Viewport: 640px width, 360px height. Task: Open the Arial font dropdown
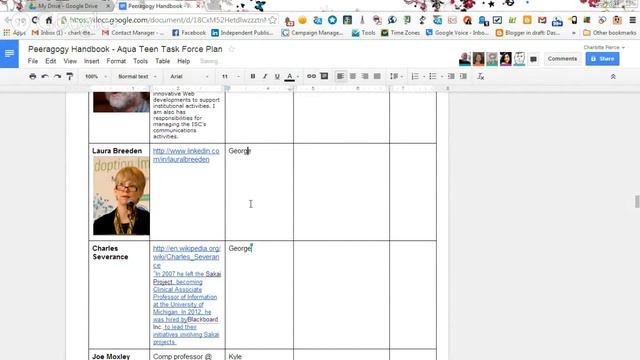189,76
